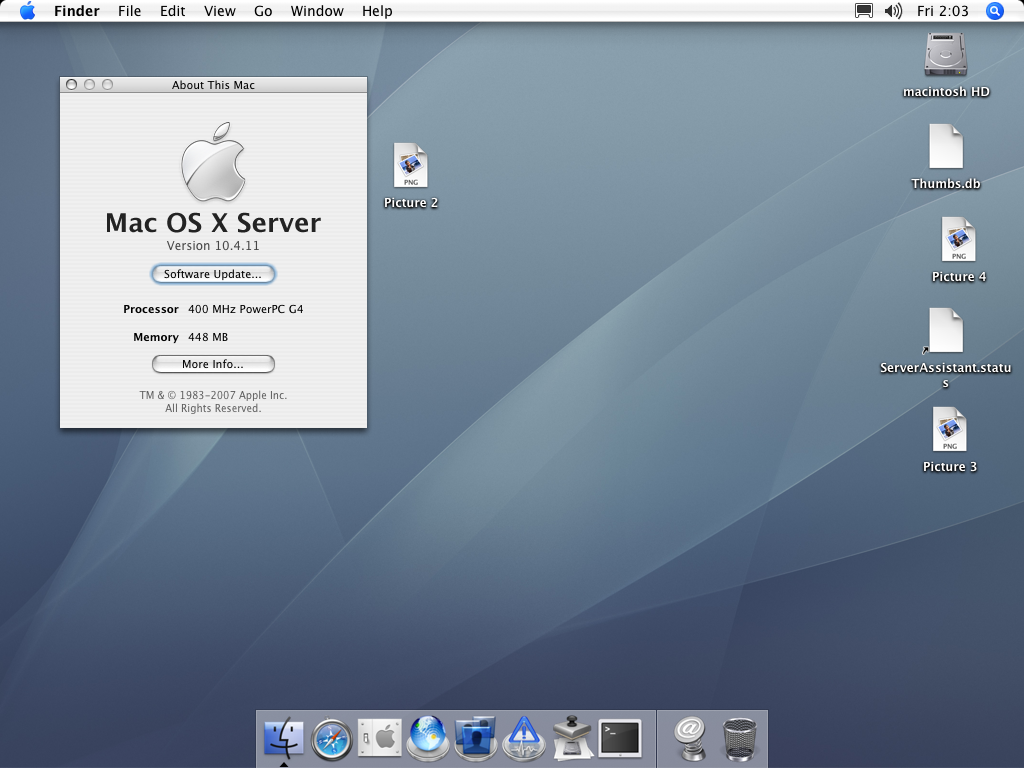Select the Picture 2 PNG file
Screen dimensions: 1024x768
pos(410,165)
